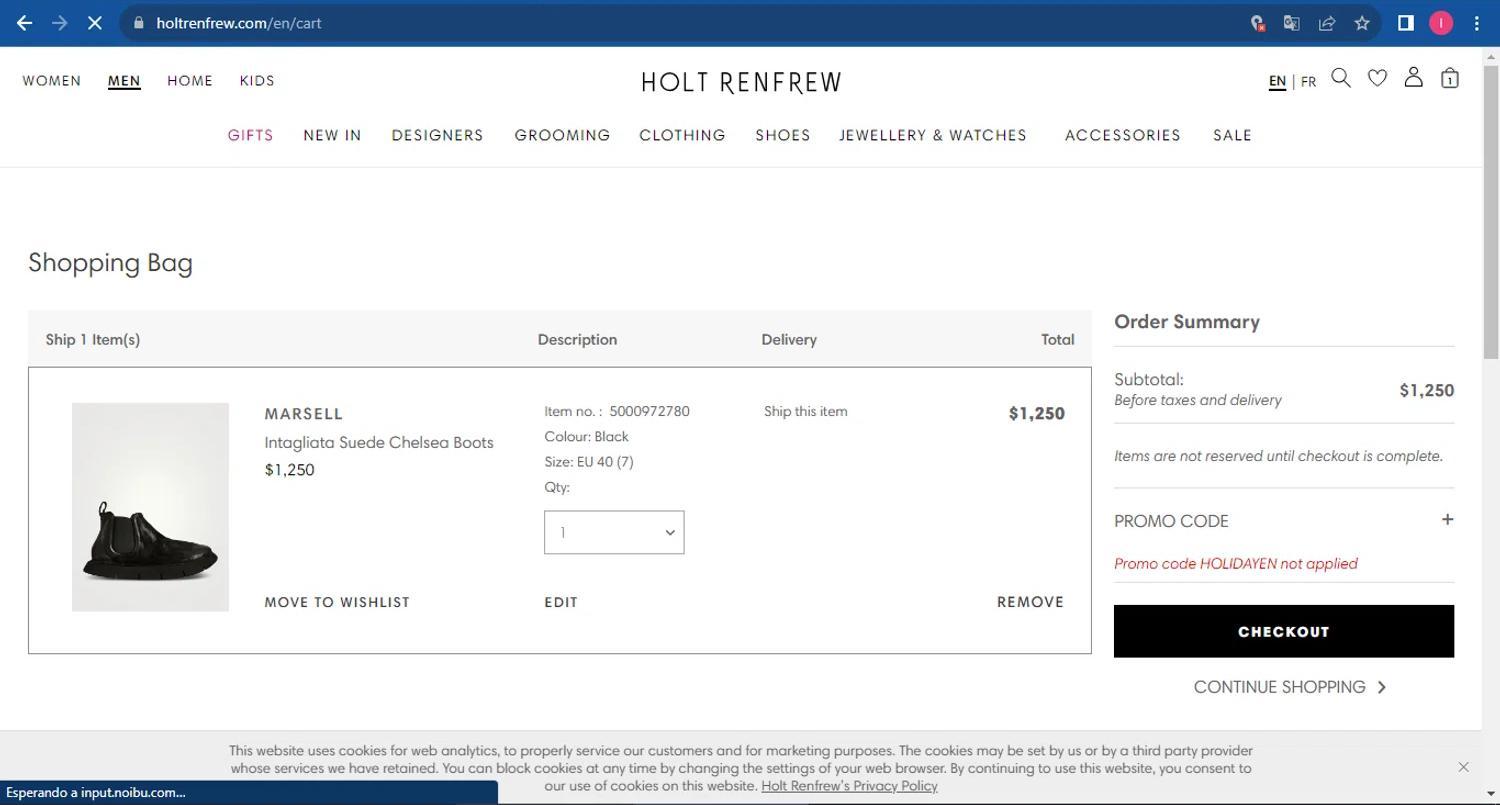Click the lock icon in address bar
Image resolution: width=1500 pixels, height=805 pixels.
click(x=139, y=23)
